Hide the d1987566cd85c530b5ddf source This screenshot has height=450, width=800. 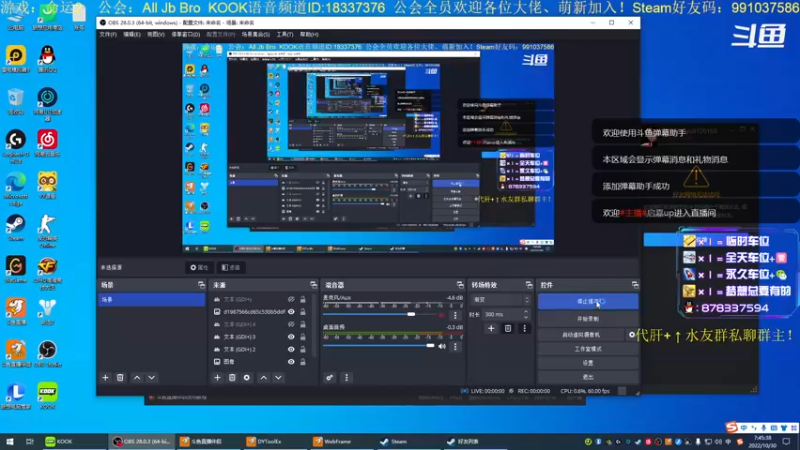291,312
